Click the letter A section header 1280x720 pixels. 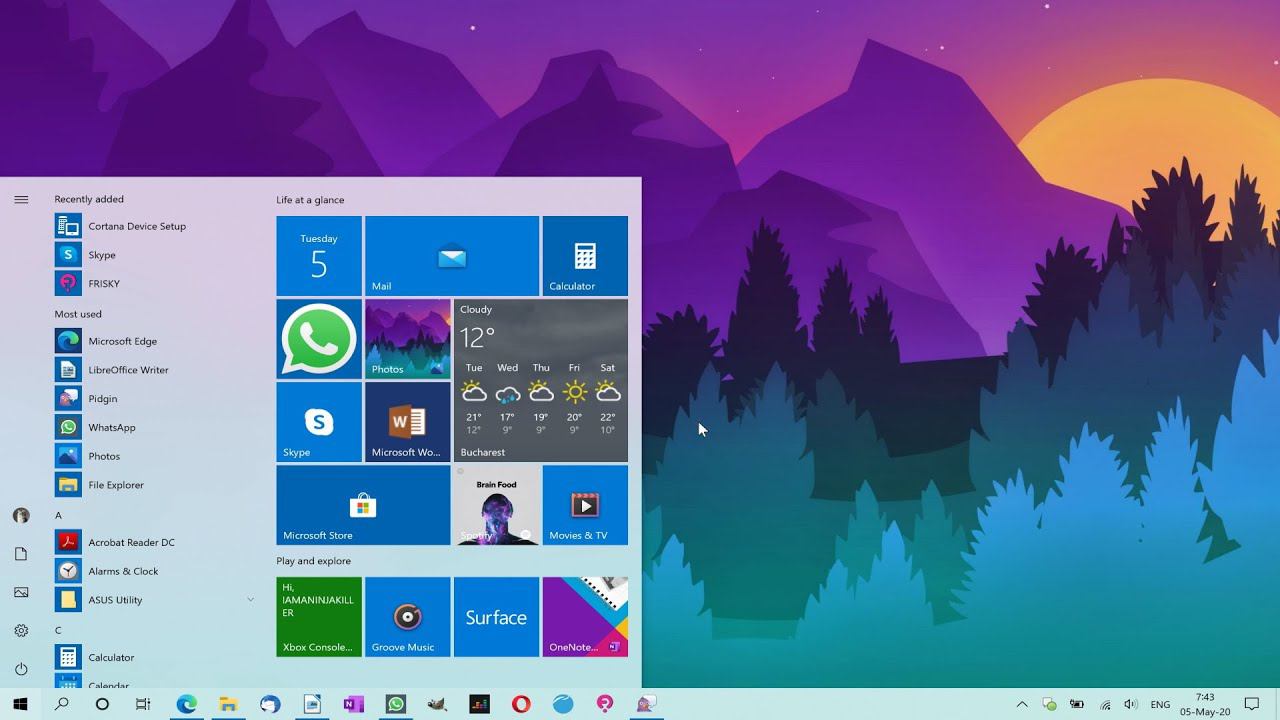(x=58, y=515)
